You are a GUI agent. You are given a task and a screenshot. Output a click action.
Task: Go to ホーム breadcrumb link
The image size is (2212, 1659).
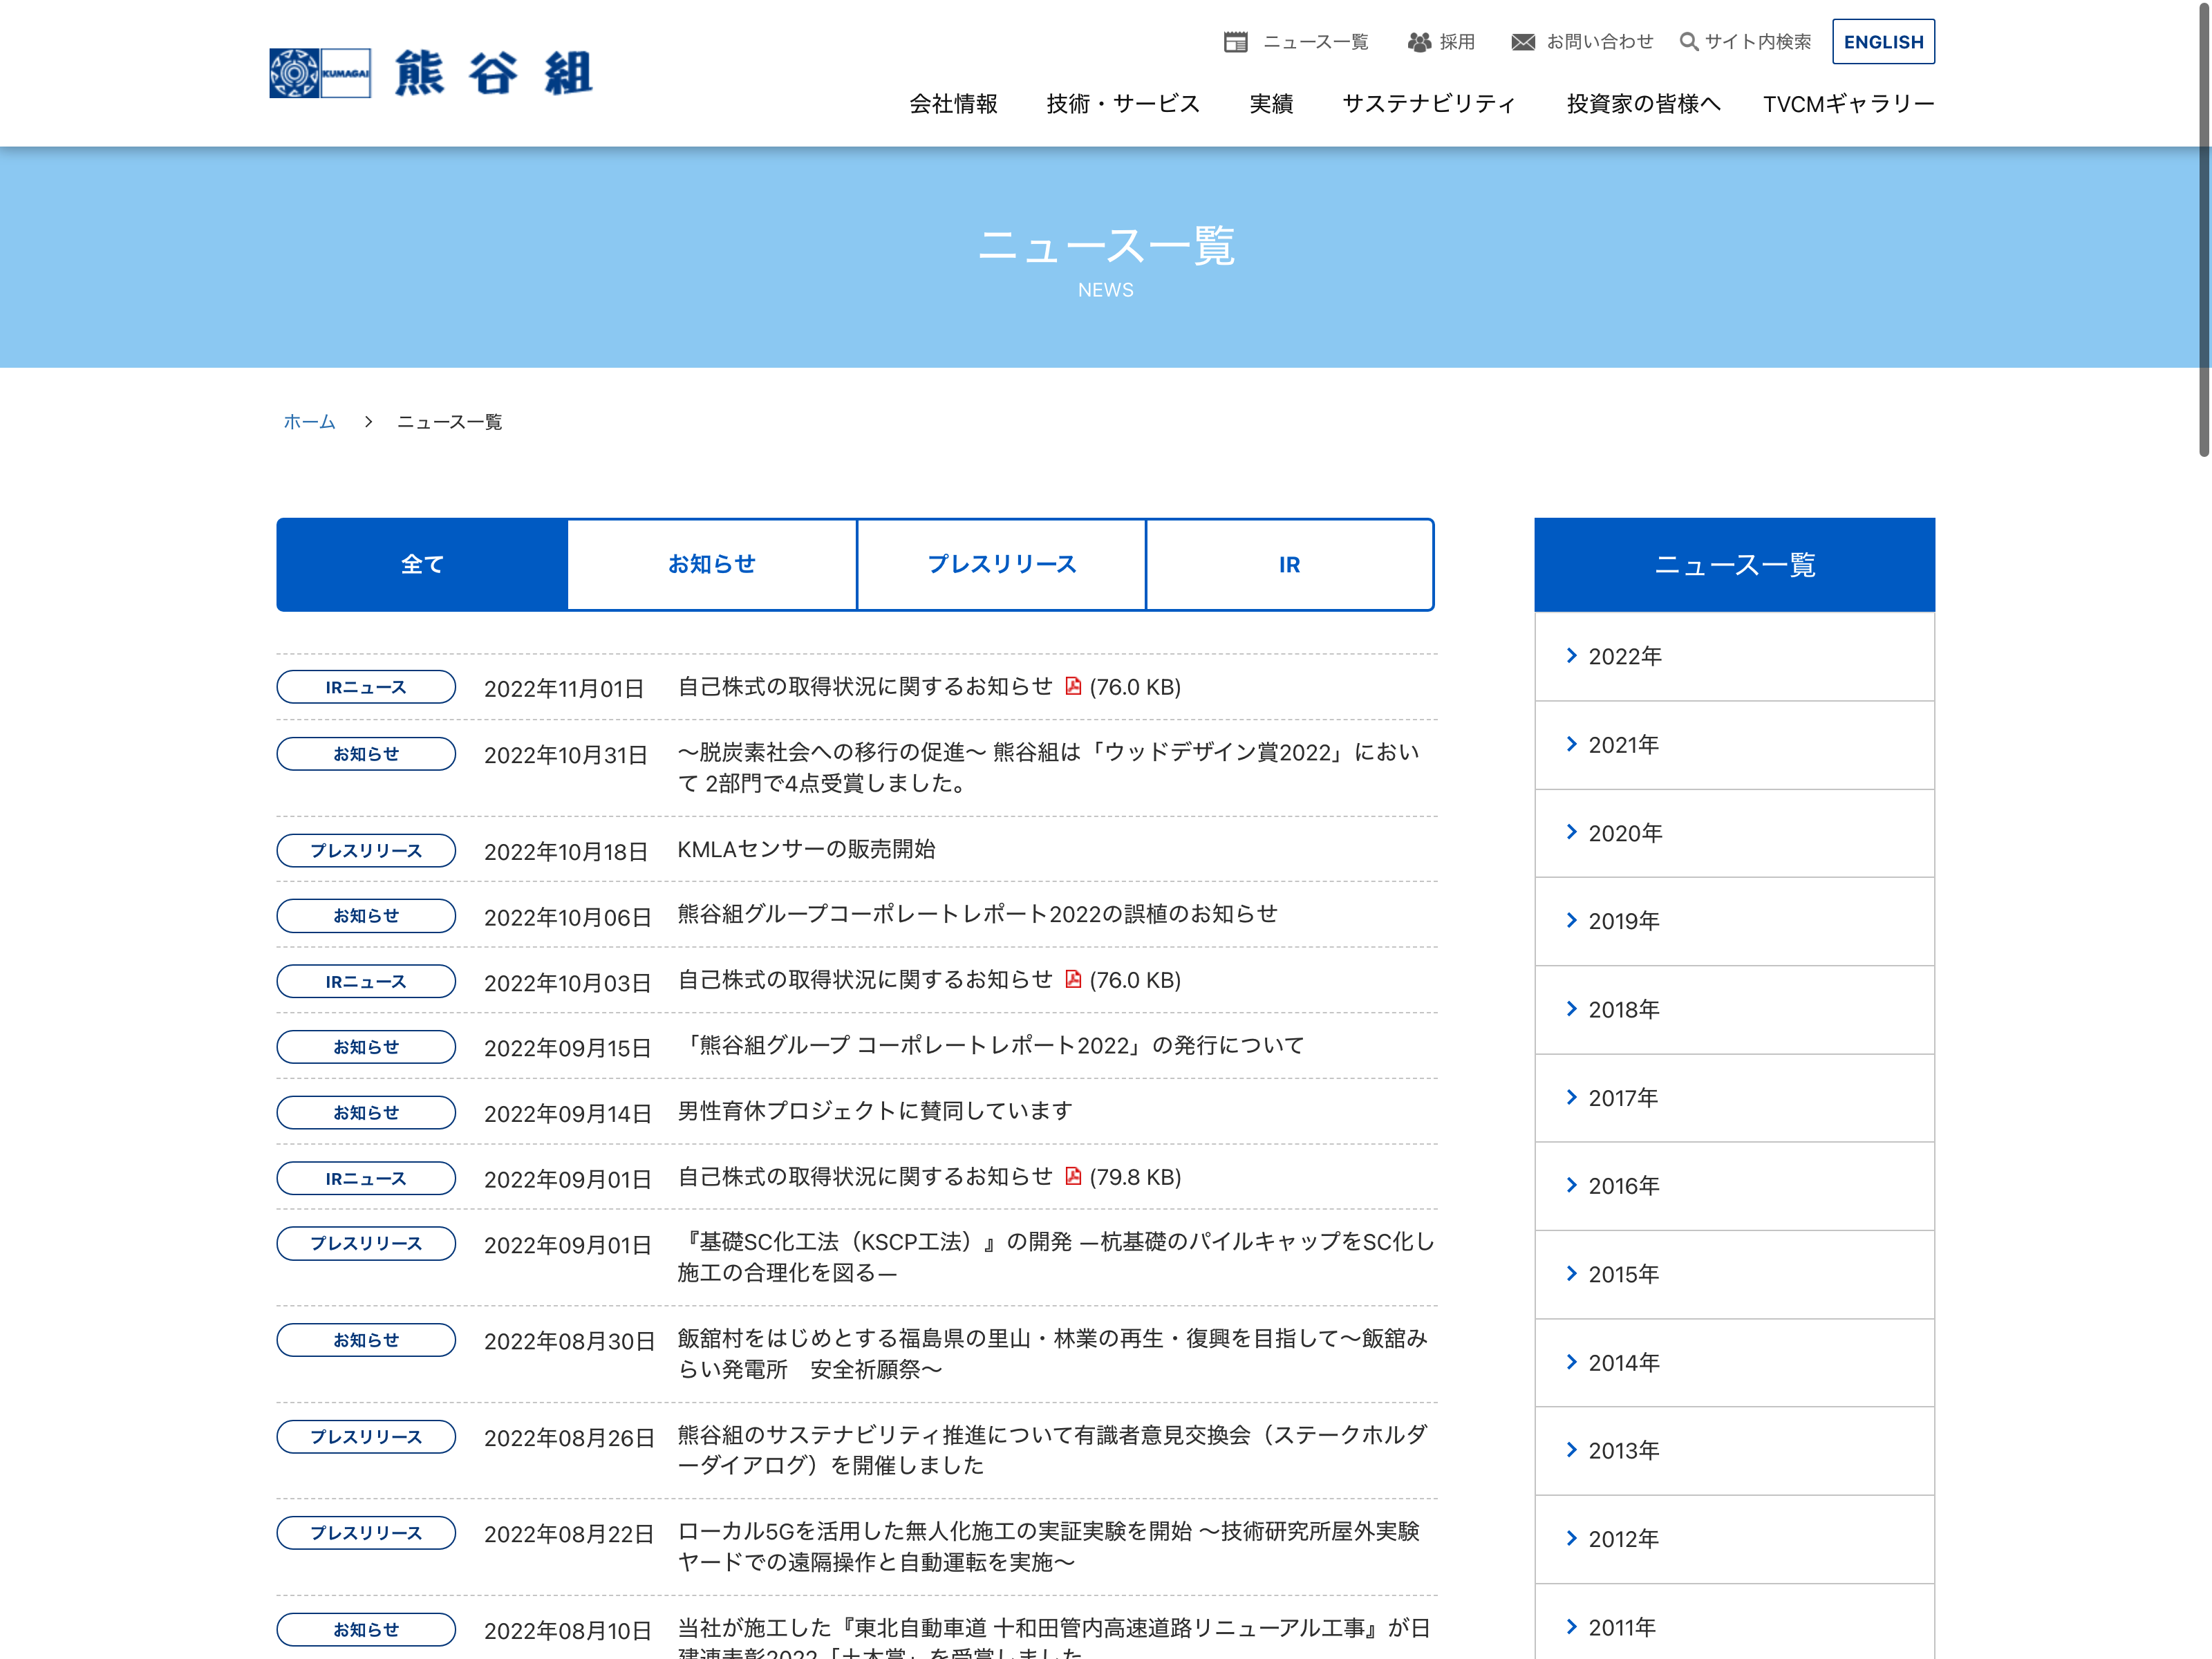(x=309, y=422)
